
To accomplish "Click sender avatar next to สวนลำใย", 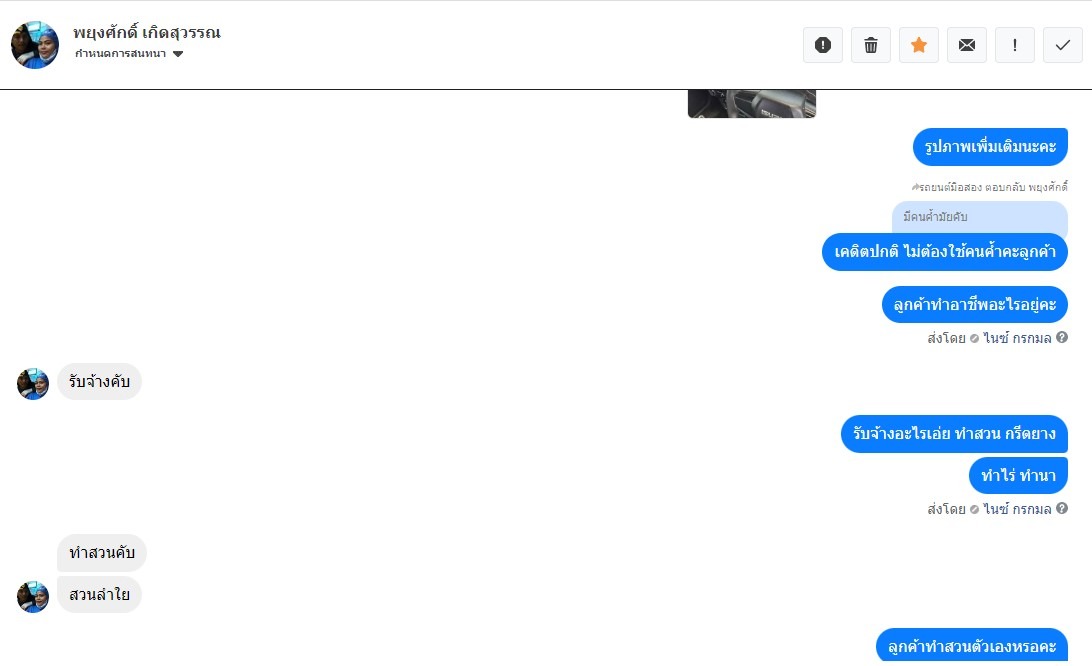I will [33, 597].
